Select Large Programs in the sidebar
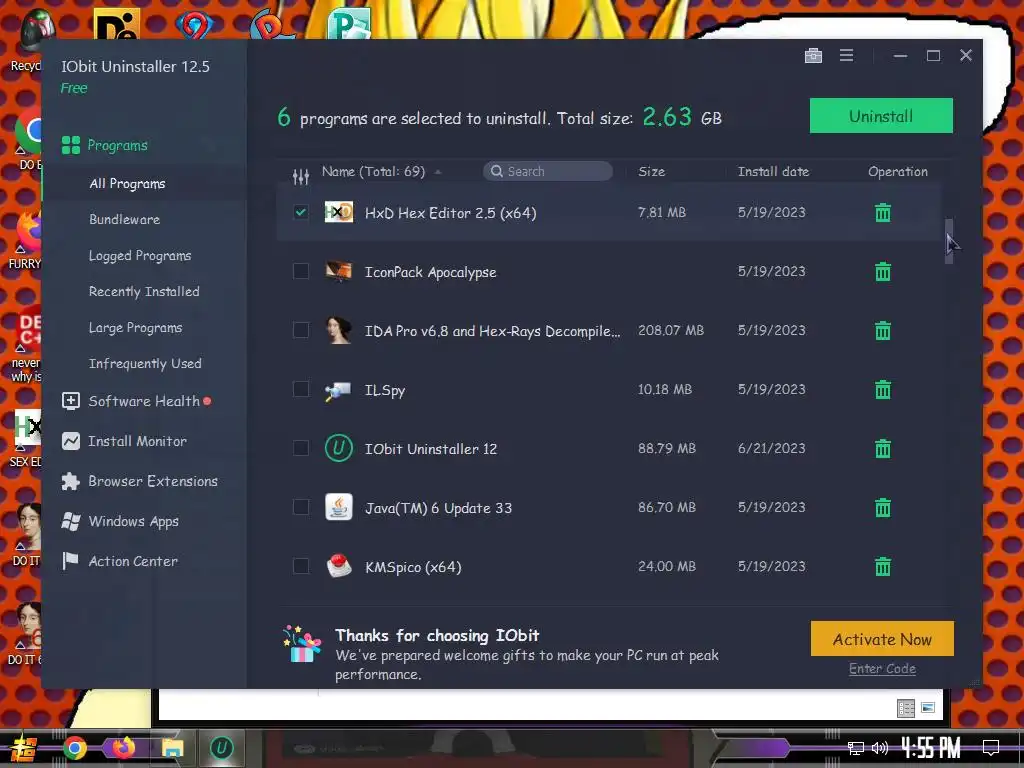The height and width of the screenshot is (768, 1024). point(136,328)
